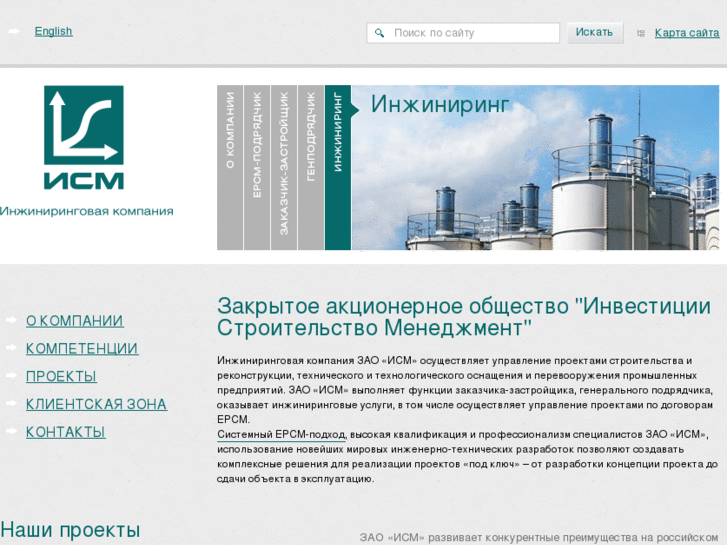
Task: Click the industrial tanks banner image
Action: tap(536, 167)
